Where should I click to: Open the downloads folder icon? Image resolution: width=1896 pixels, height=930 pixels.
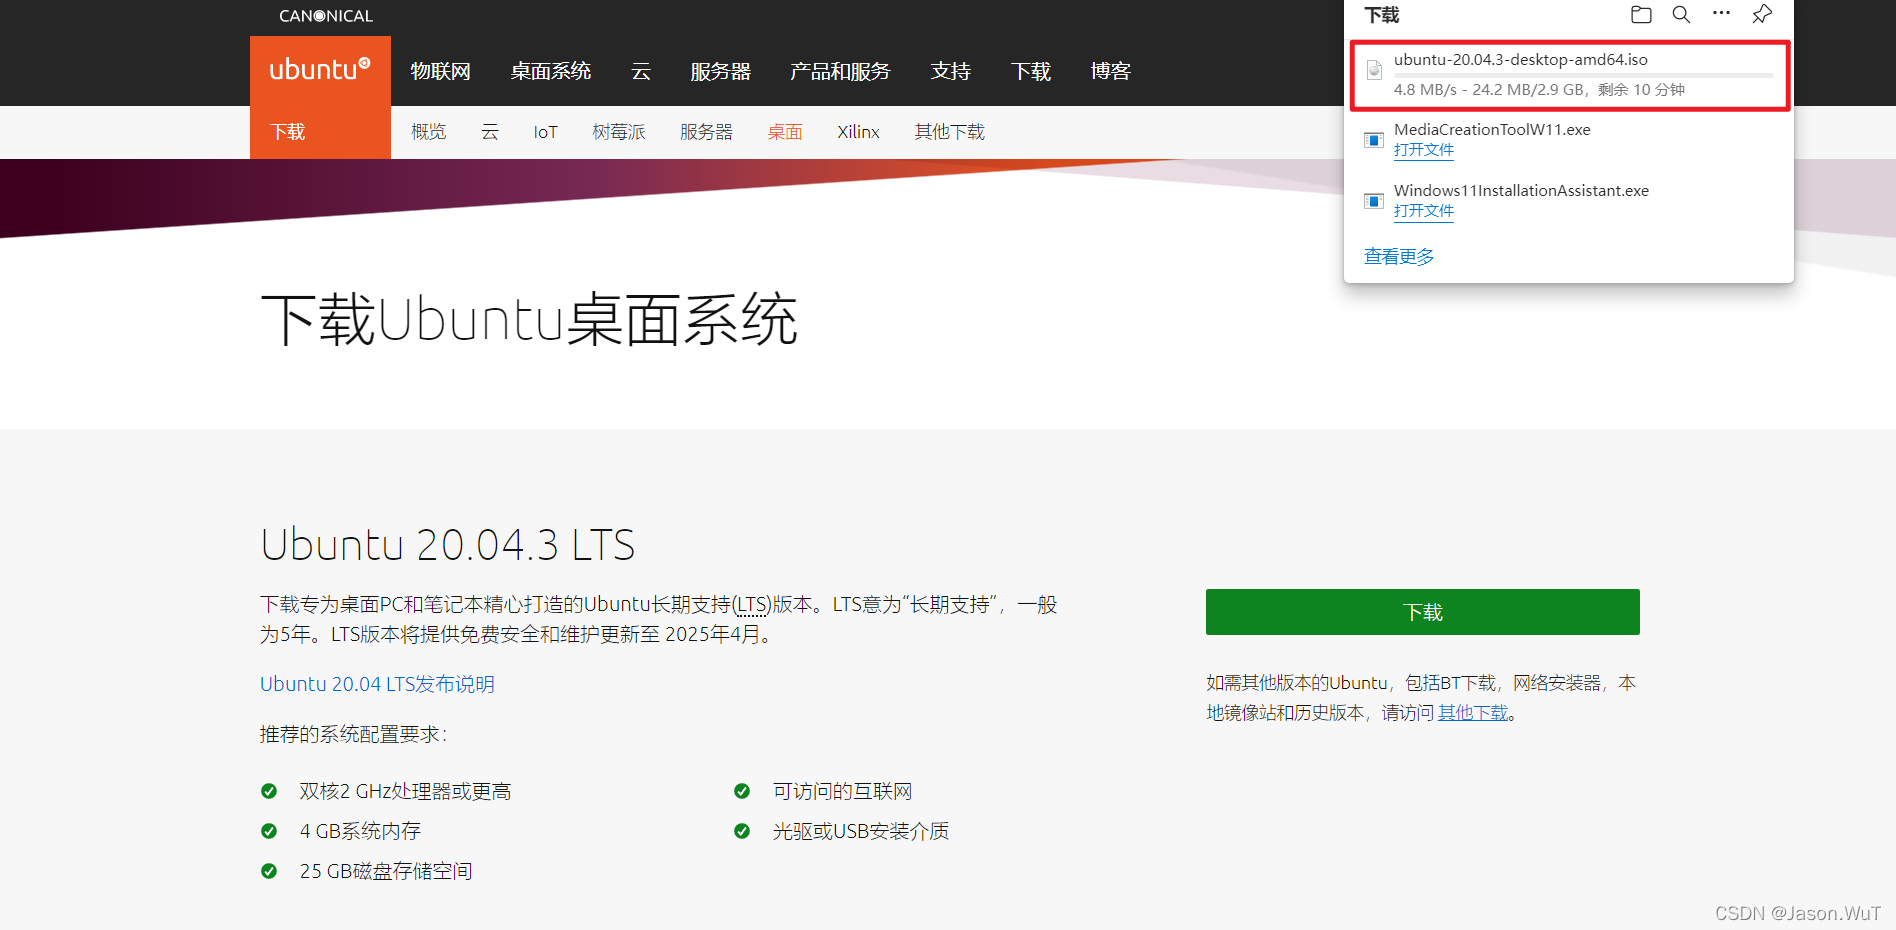click(x=1641, y=15)
